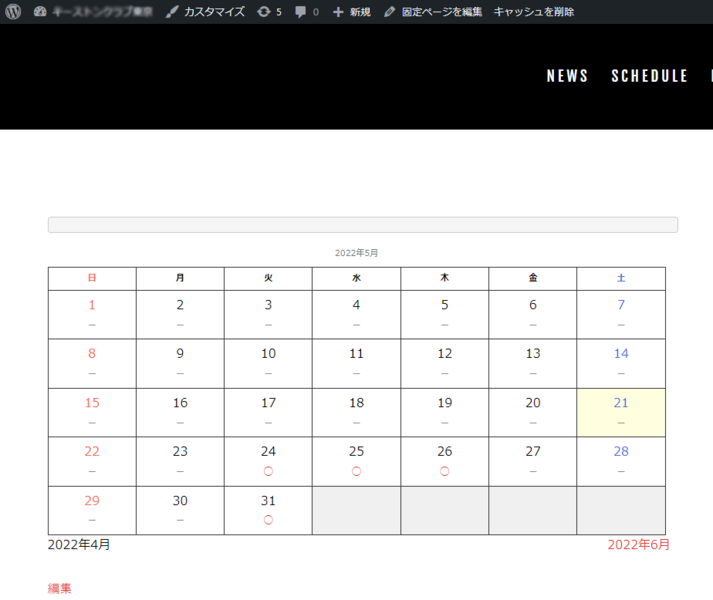The width and height of the screenshot is (713, 600).
Task: Open 固定ページを編集 link
Action: pyautogui.click(x=442, y=12)
